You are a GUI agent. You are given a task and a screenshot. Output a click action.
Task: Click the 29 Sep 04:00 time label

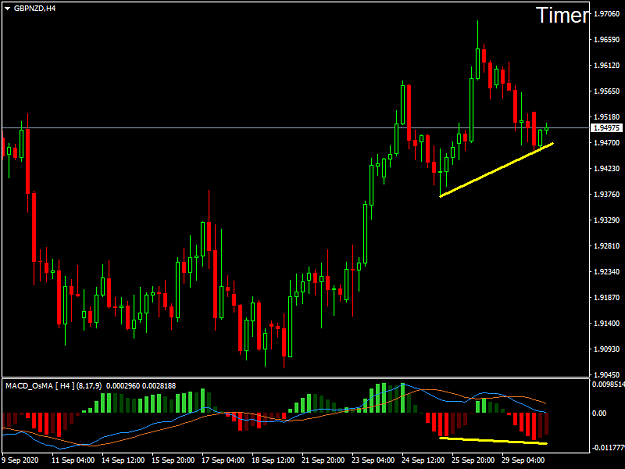(523, 460)
